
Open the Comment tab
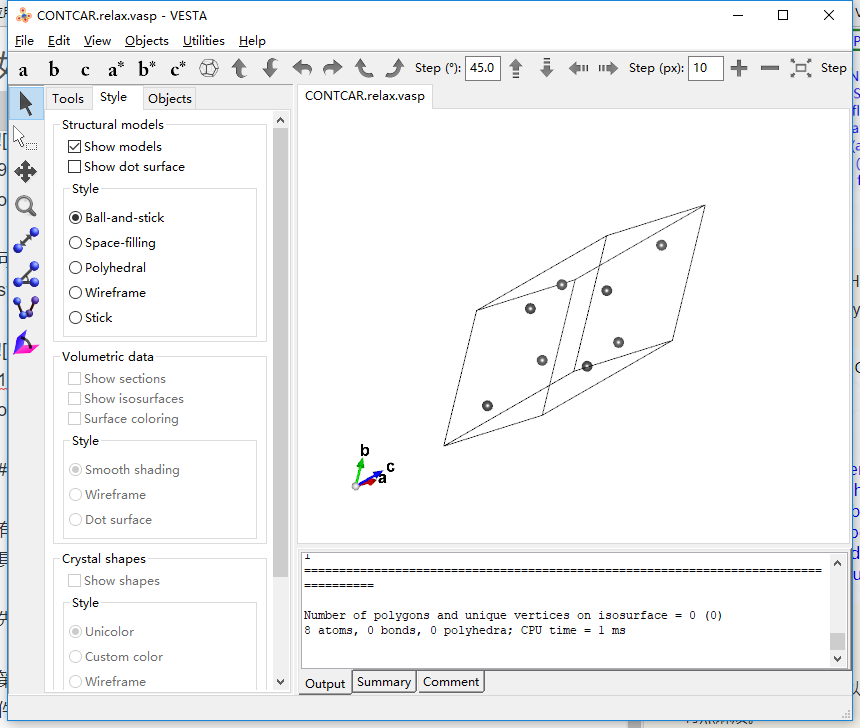pos(451,682)
